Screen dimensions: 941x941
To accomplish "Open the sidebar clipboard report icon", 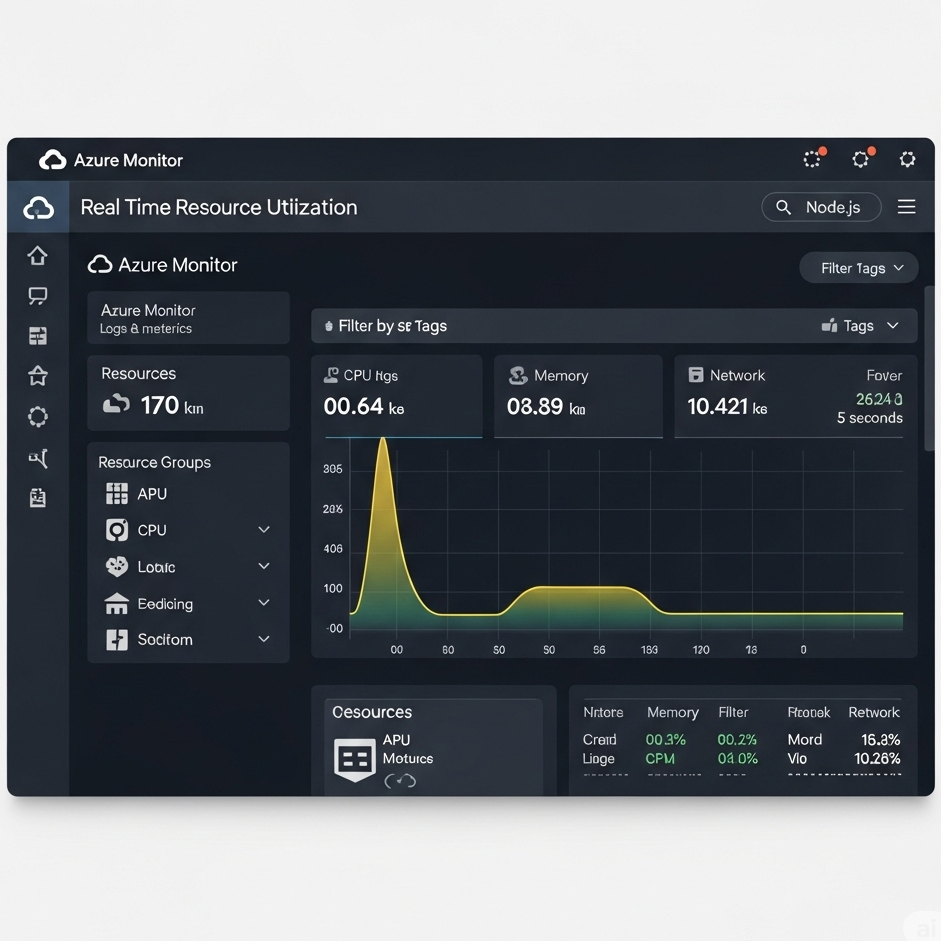I will pyautogui.click(x=38, y=498).
